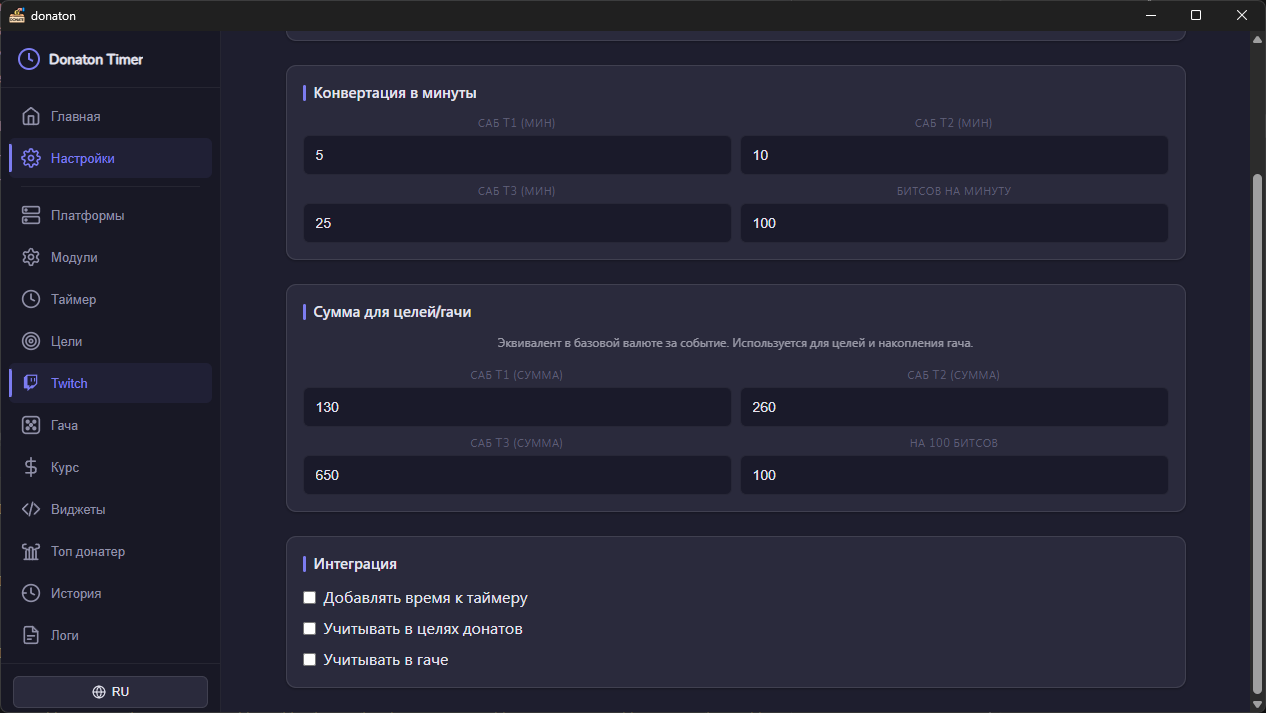1266x713 pixels.
Task: Click the НА 100 БИТСОВ input field
Action: point(954,475)
